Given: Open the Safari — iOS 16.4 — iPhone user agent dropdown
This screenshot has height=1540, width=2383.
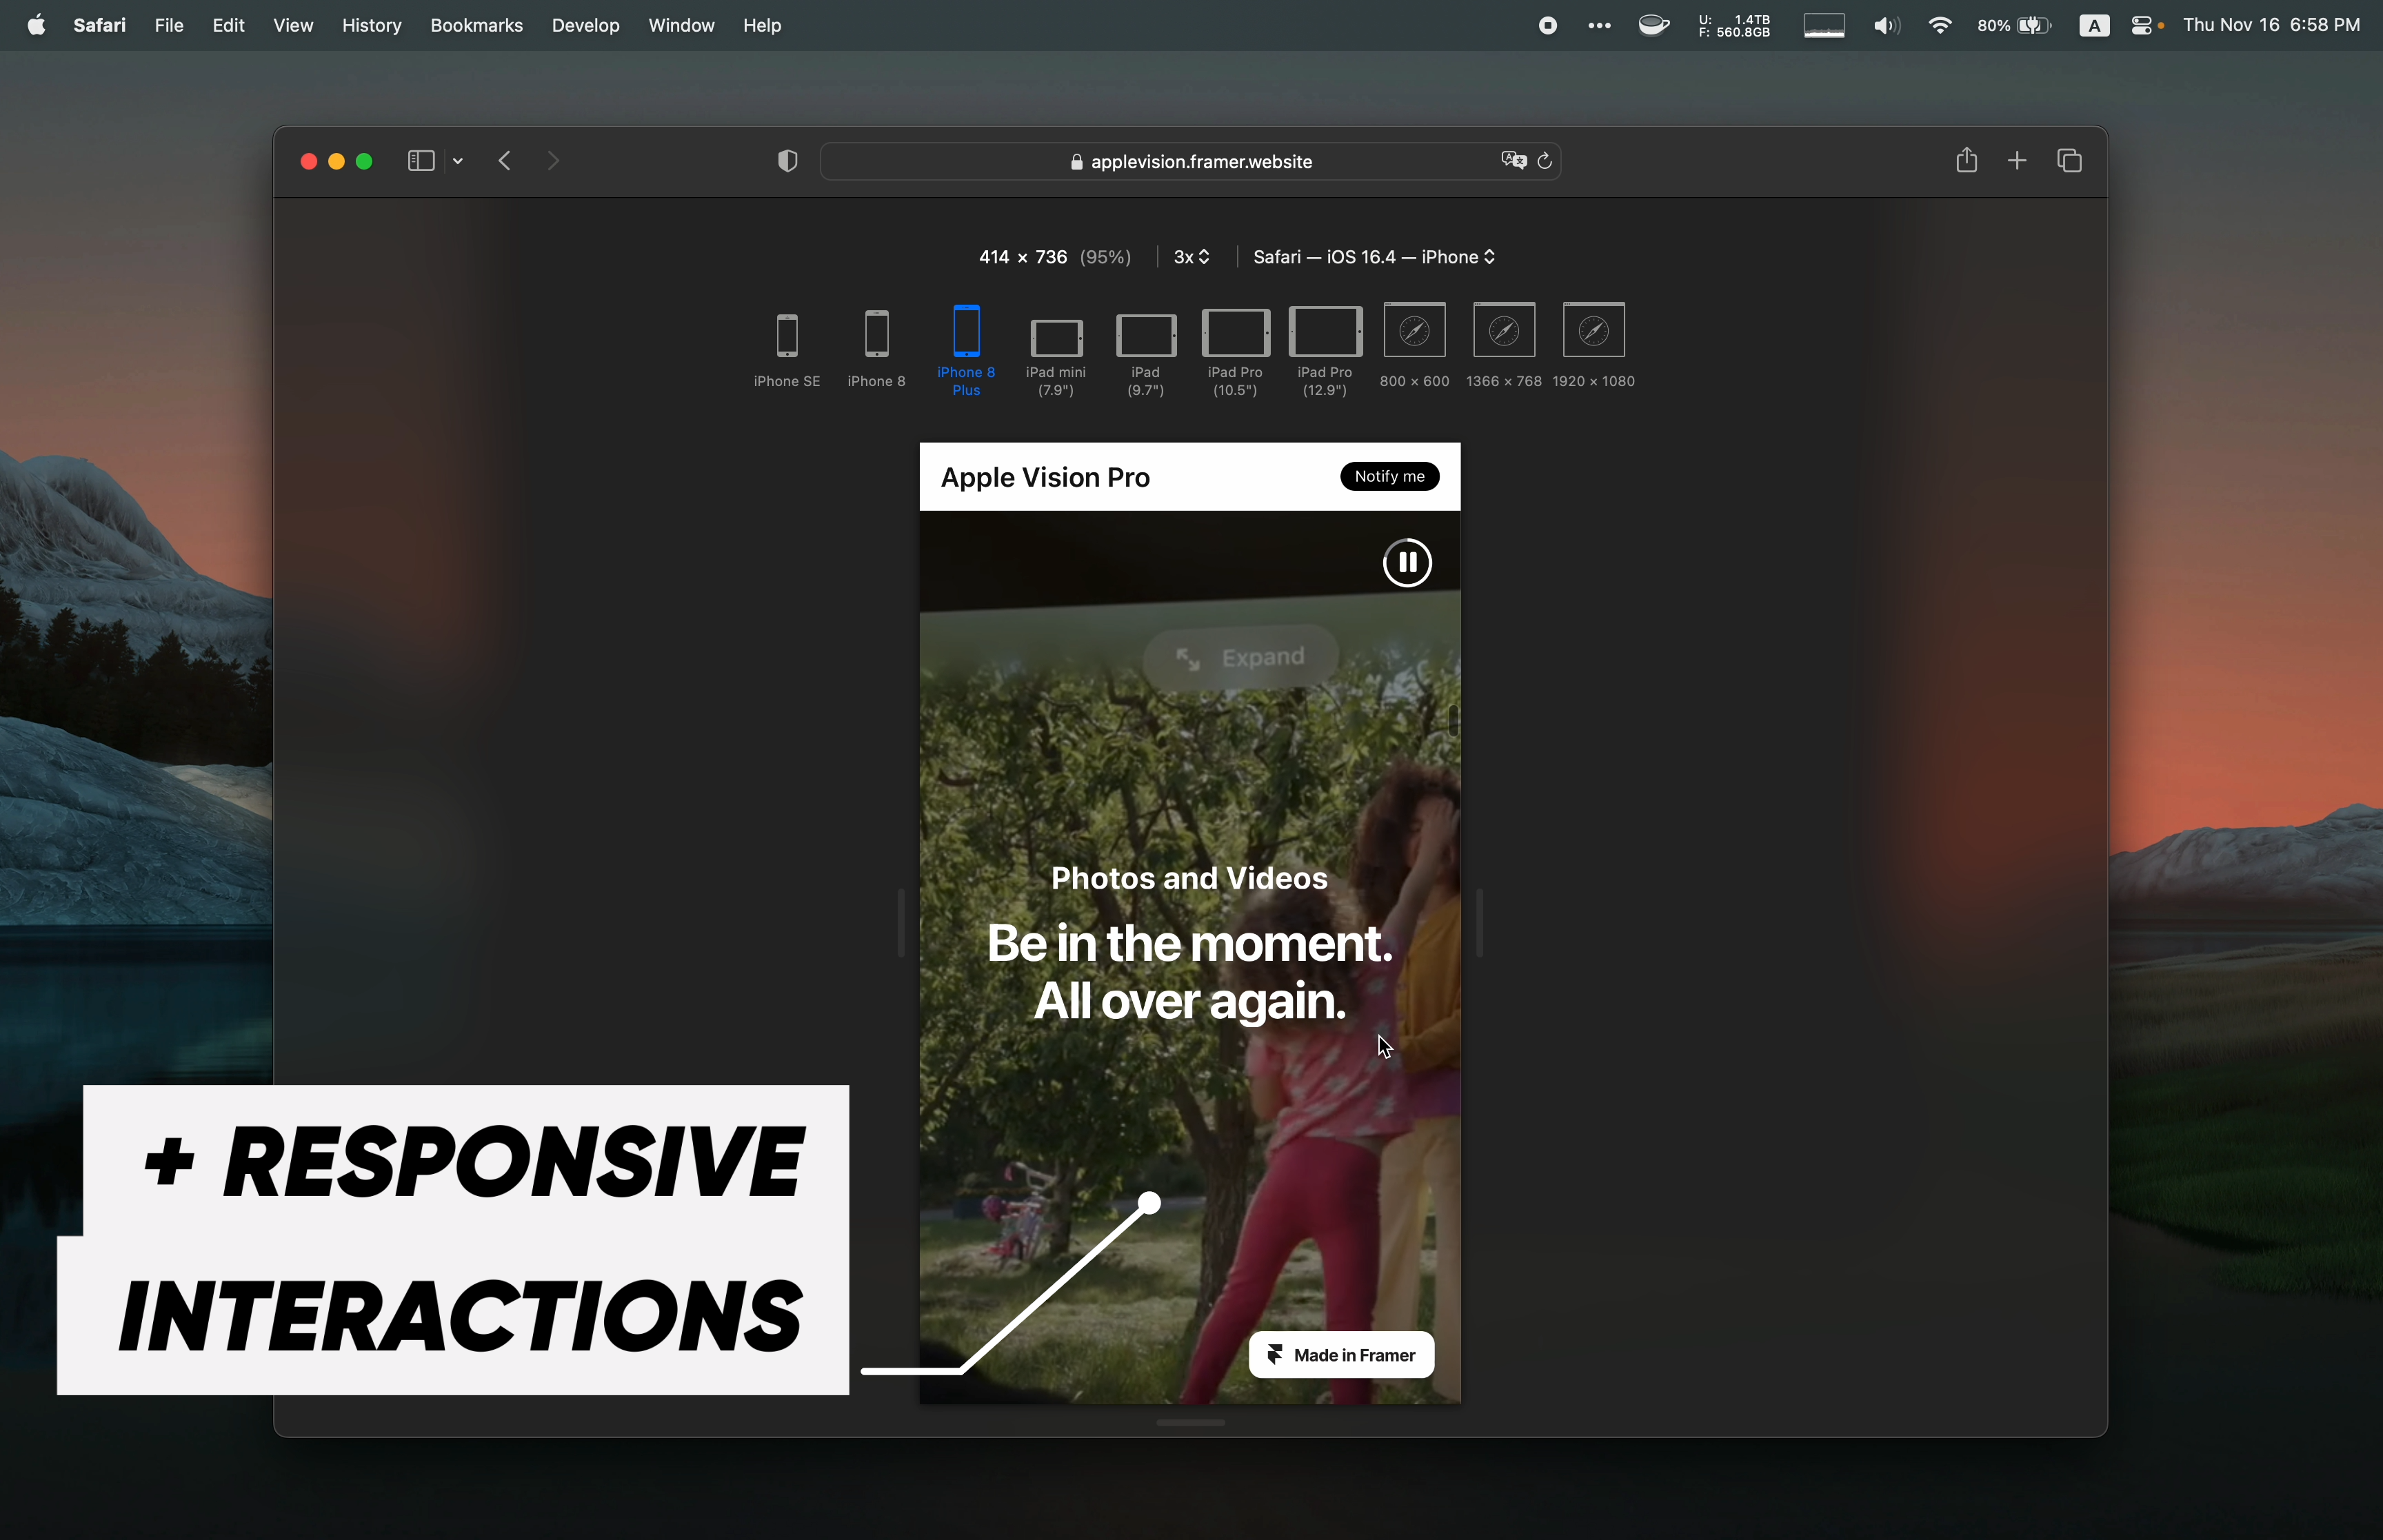Looking at the screenshot, I should [x=1374, y=257].
